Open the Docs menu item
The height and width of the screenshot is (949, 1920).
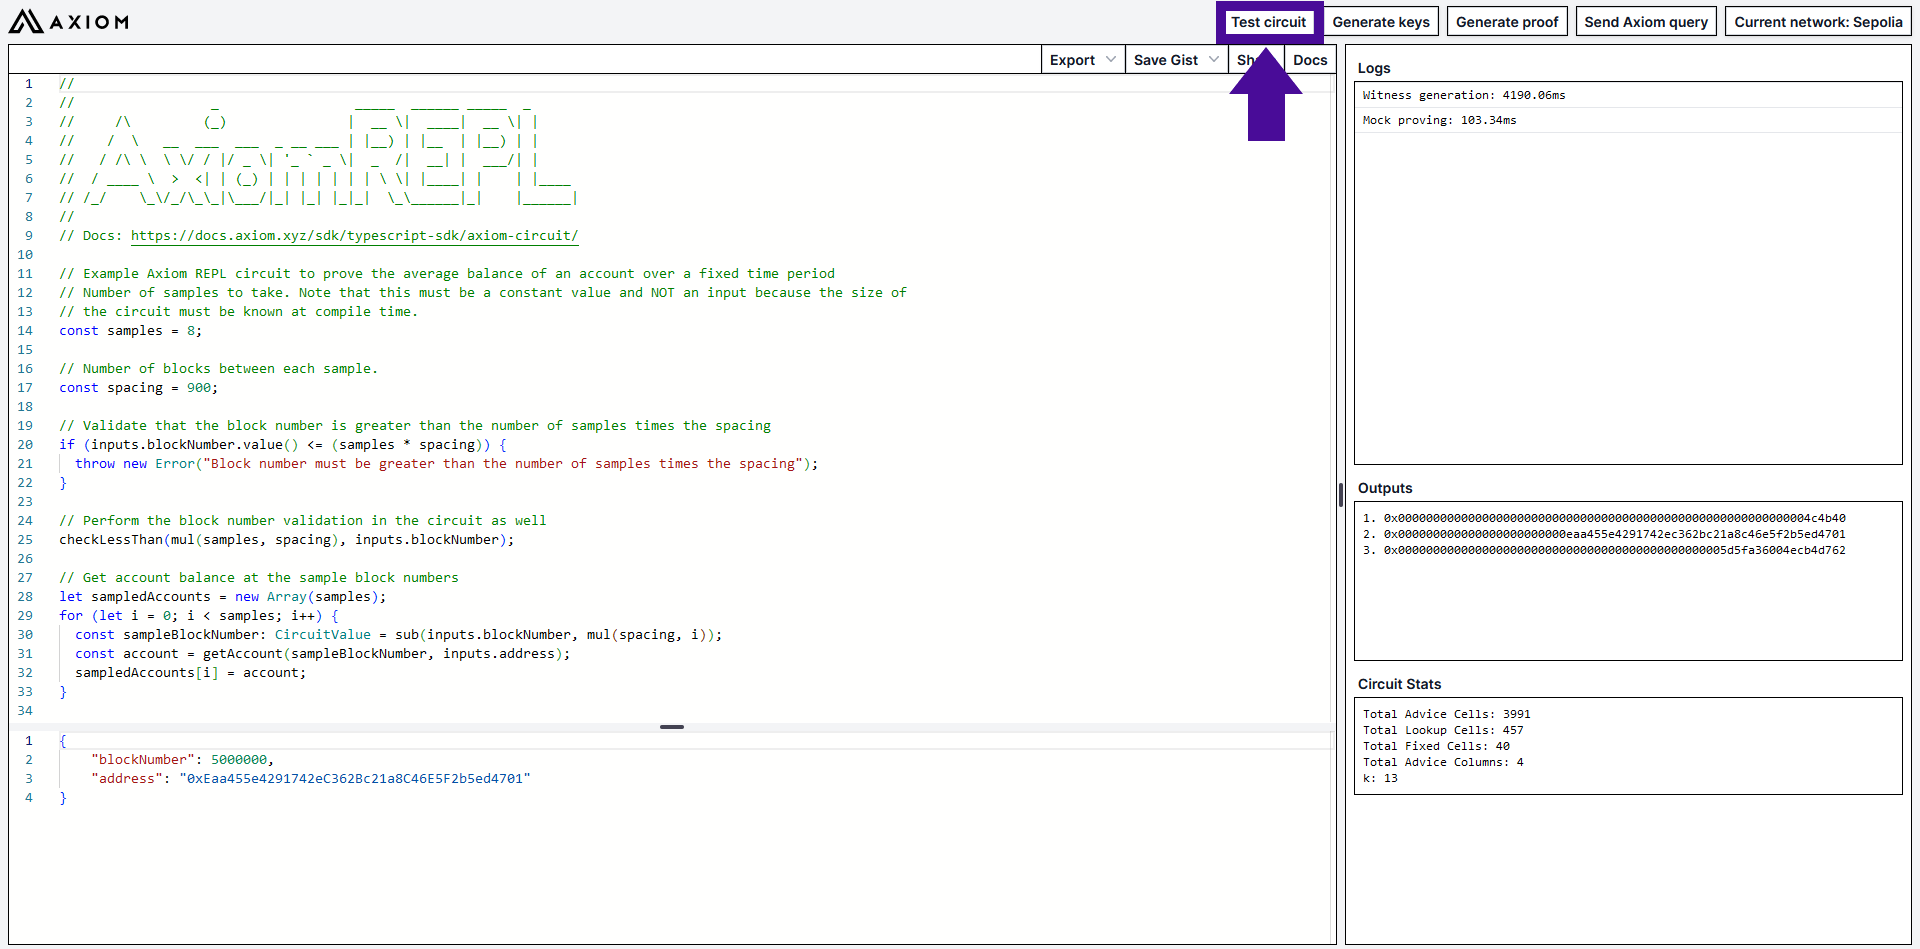[x=1309, y=60]
